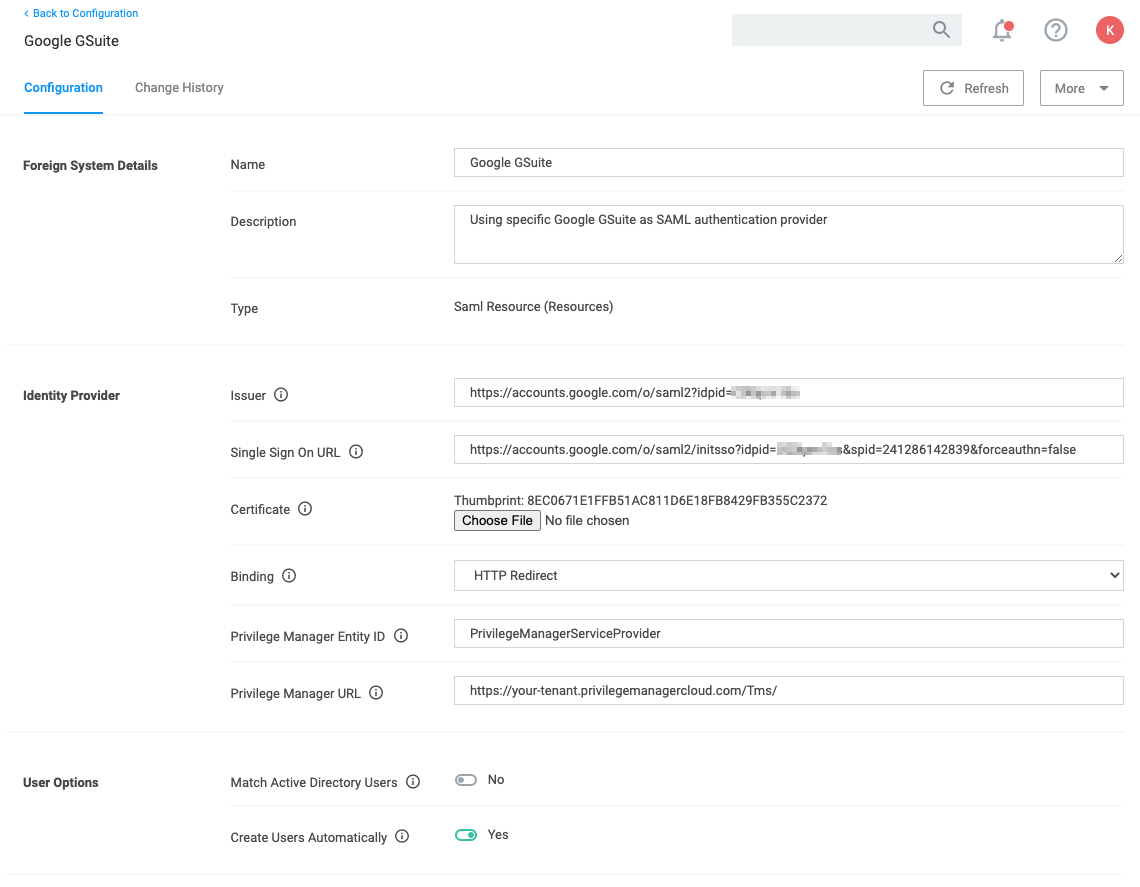This screenshot has width=1140, height=887.
Task: Click the Refresh button
Action: (973, 88)
